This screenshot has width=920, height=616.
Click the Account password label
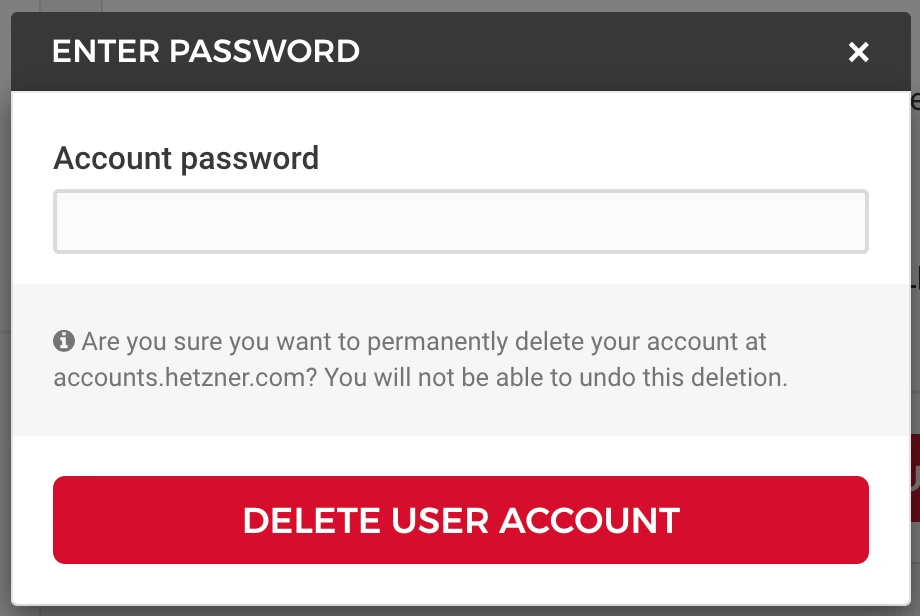point(186,158)
